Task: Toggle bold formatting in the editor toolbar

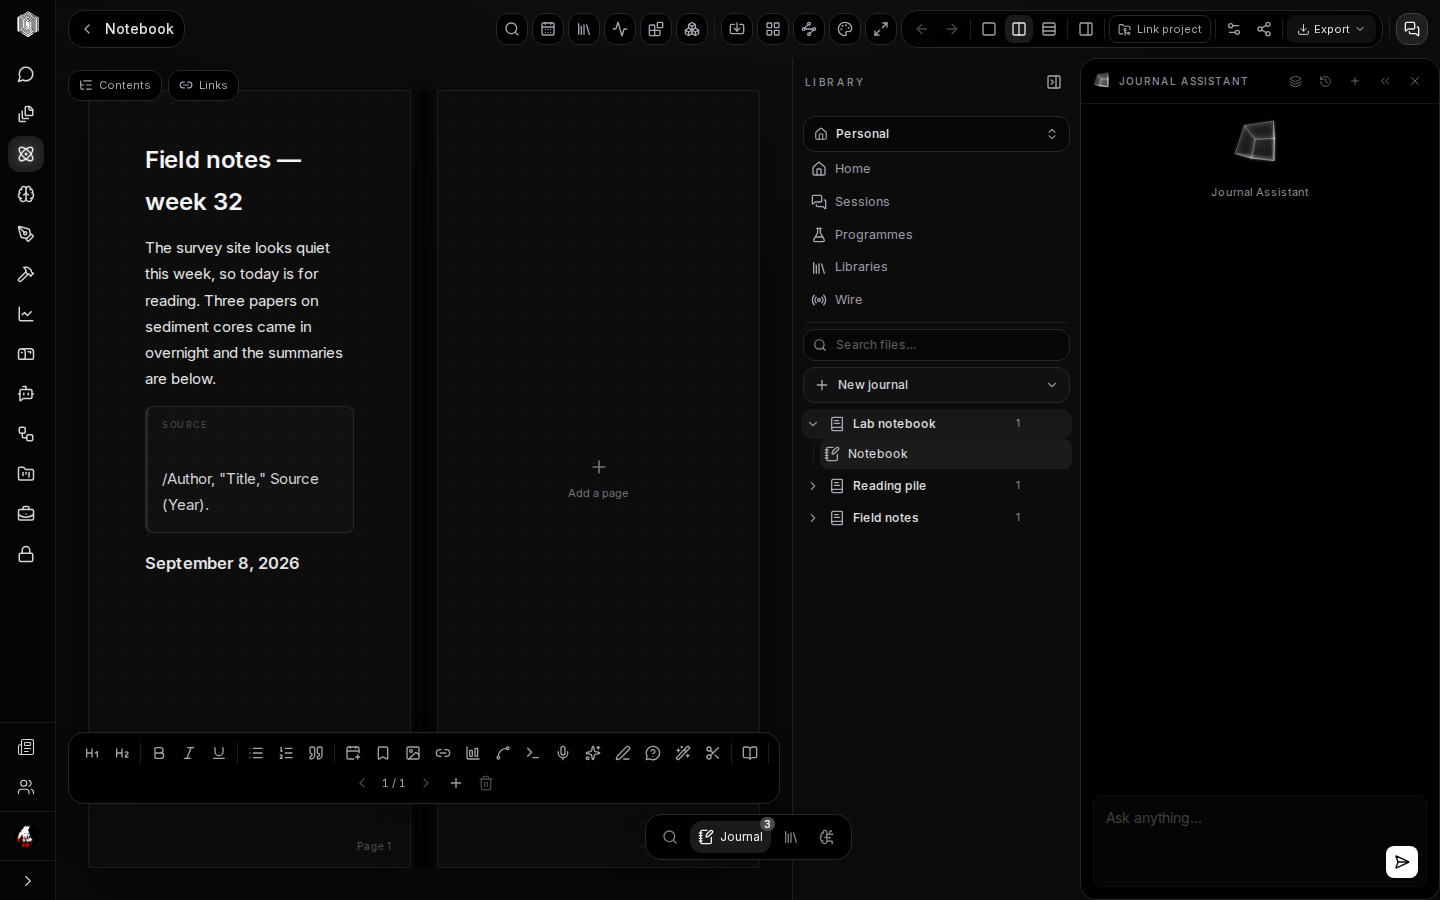Action: pos(159,753)
